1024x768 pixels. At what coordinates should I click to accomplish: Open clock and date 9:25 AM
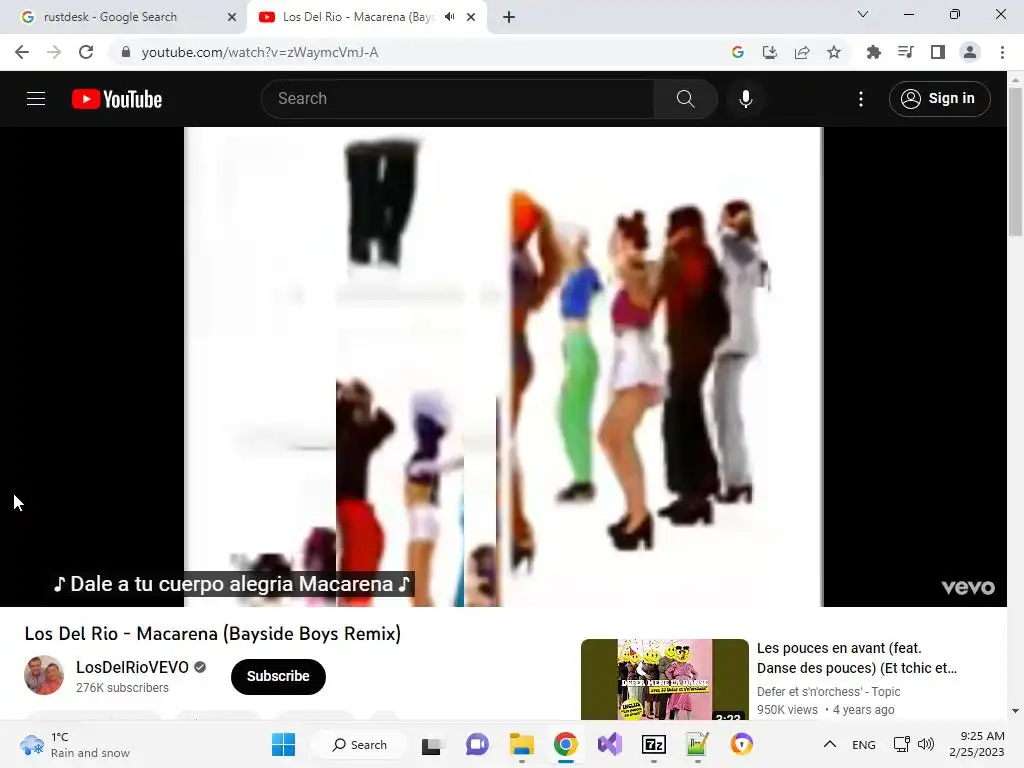coord(976,744)
